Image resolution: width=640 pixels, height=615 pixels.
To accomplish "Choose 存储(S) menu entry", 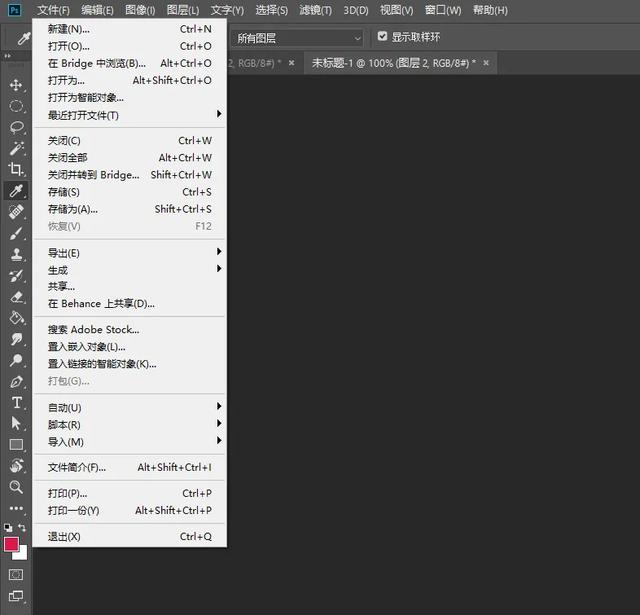I will pos(130,192).
